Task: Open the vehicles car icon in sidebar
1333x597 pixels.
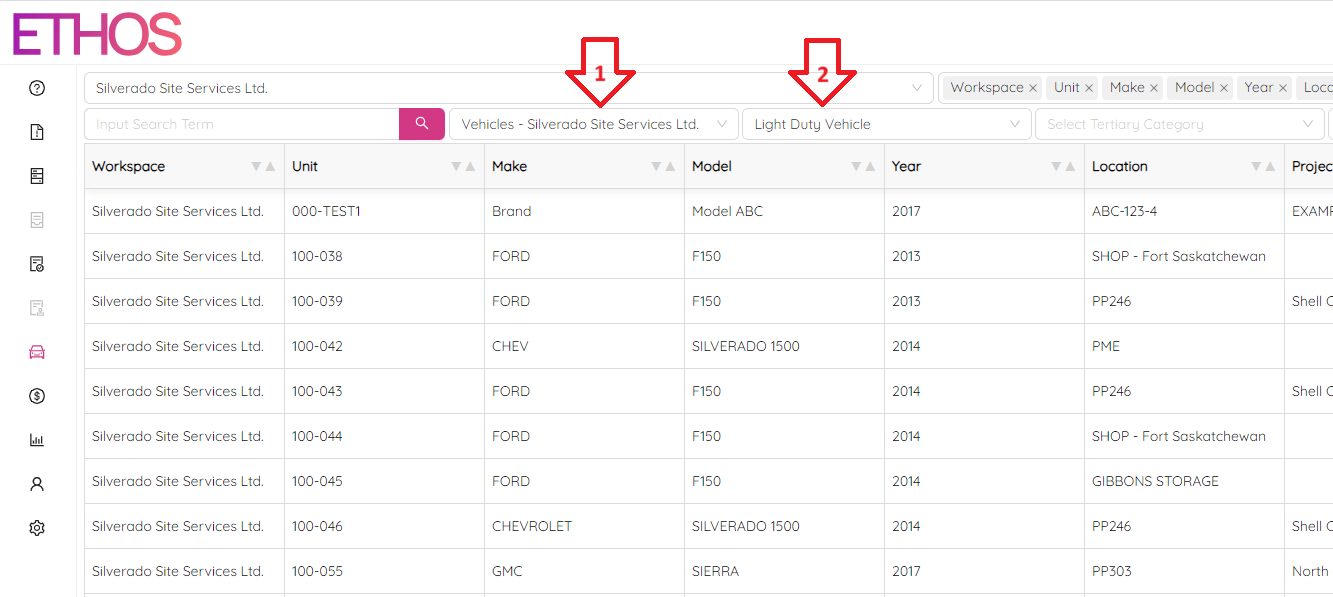Action: 37,352
